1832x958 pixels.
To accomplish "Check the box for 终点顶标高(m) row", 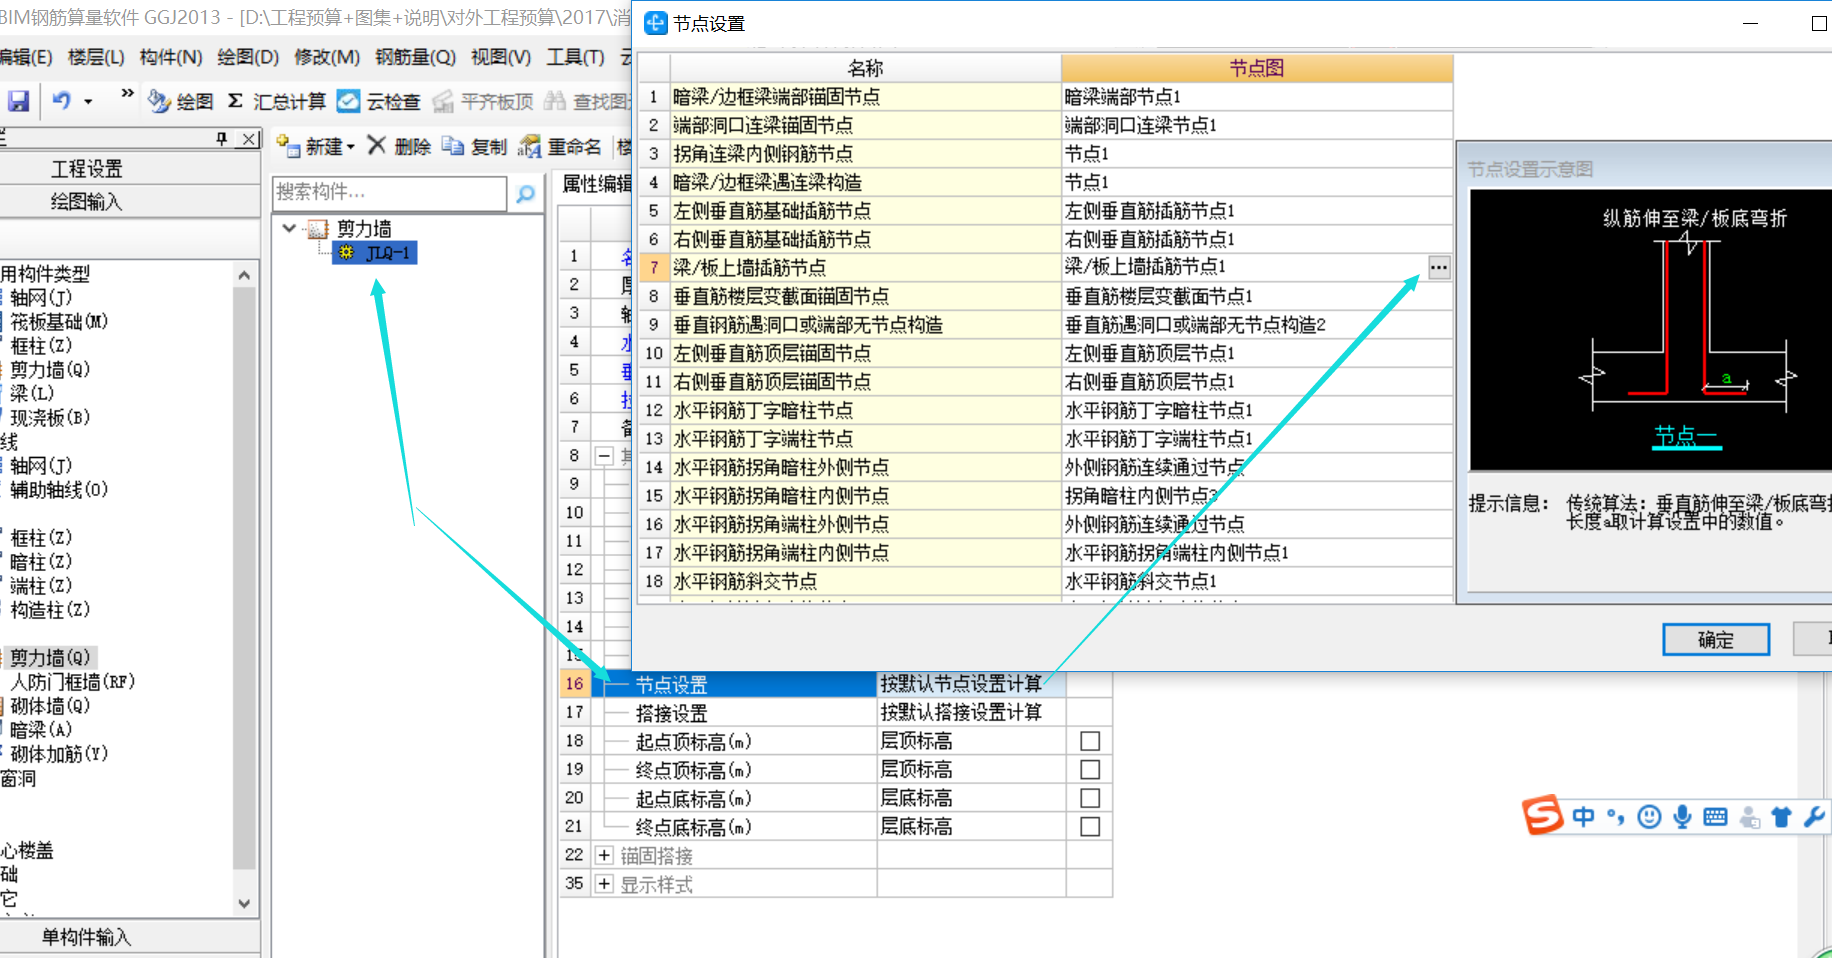I will 1090,770.
